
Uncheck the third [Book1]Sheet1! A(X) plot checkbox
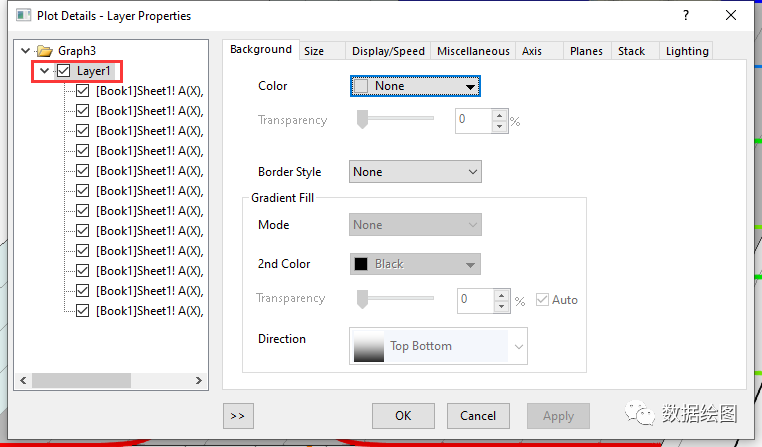click(x=83, y=131)
